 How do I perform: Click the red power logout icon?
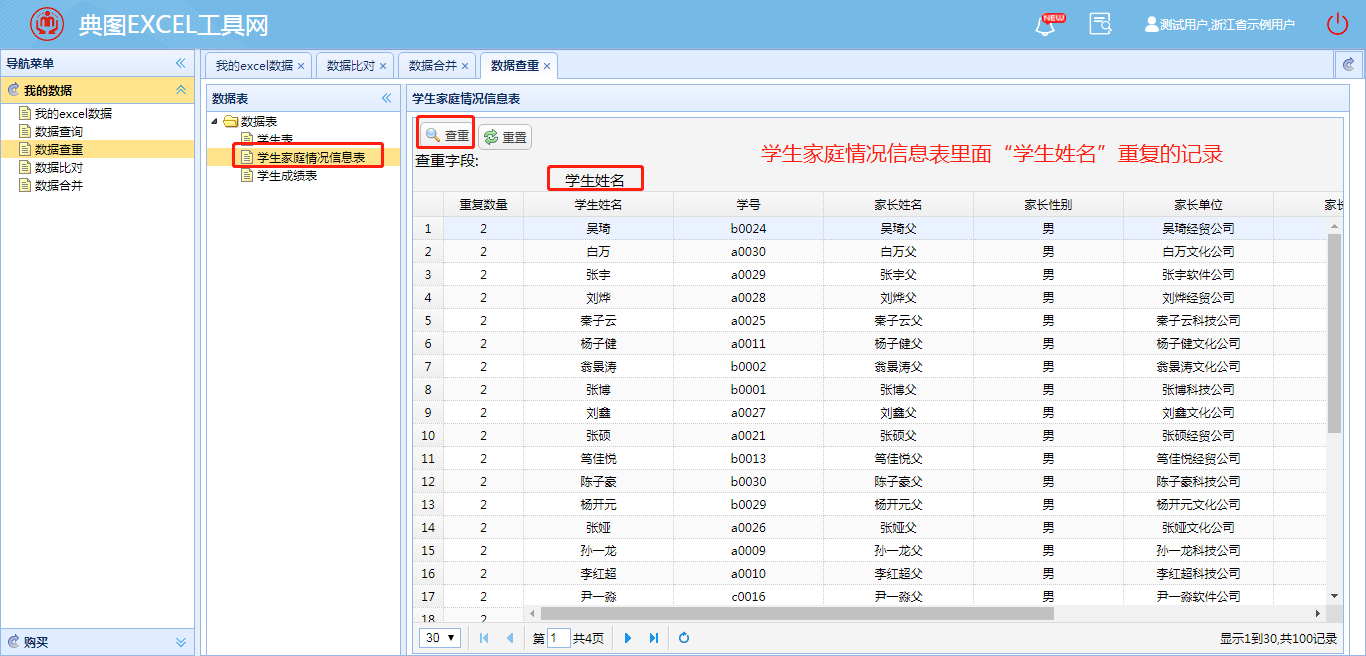(1337, 25)
